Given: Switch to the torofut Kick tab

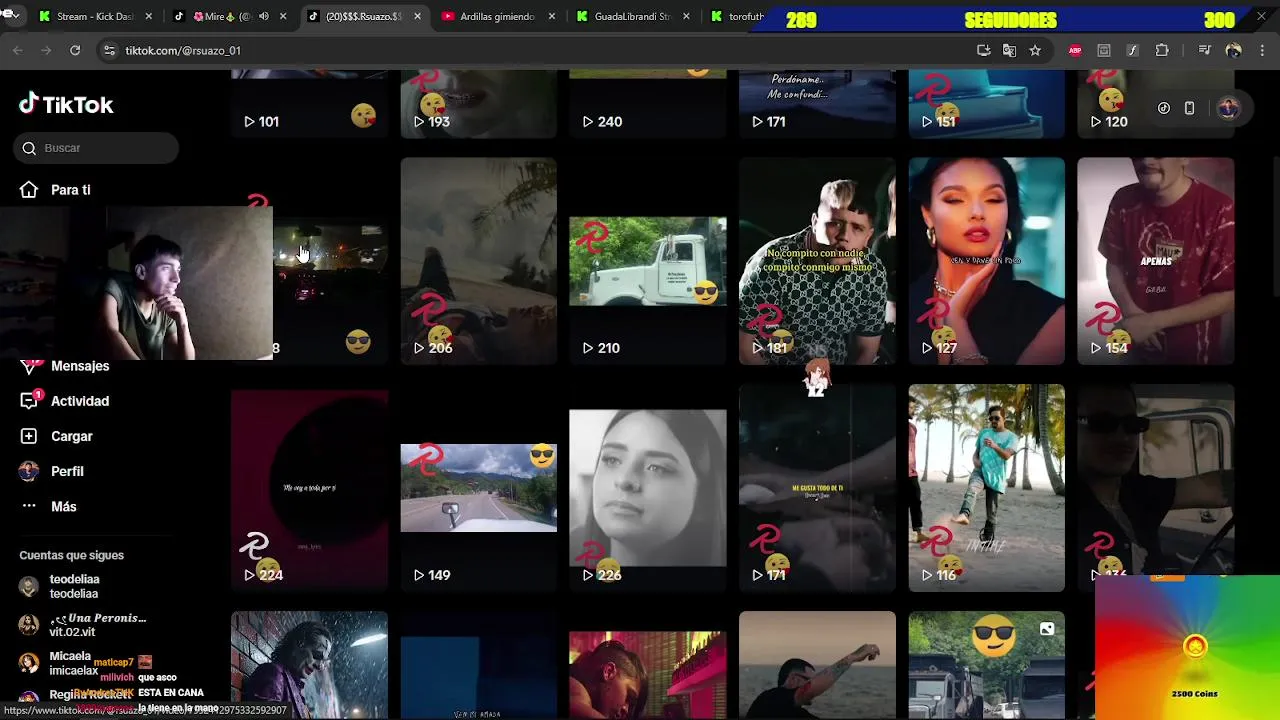Looking at the screenshot, I should (x=736, y=16).
